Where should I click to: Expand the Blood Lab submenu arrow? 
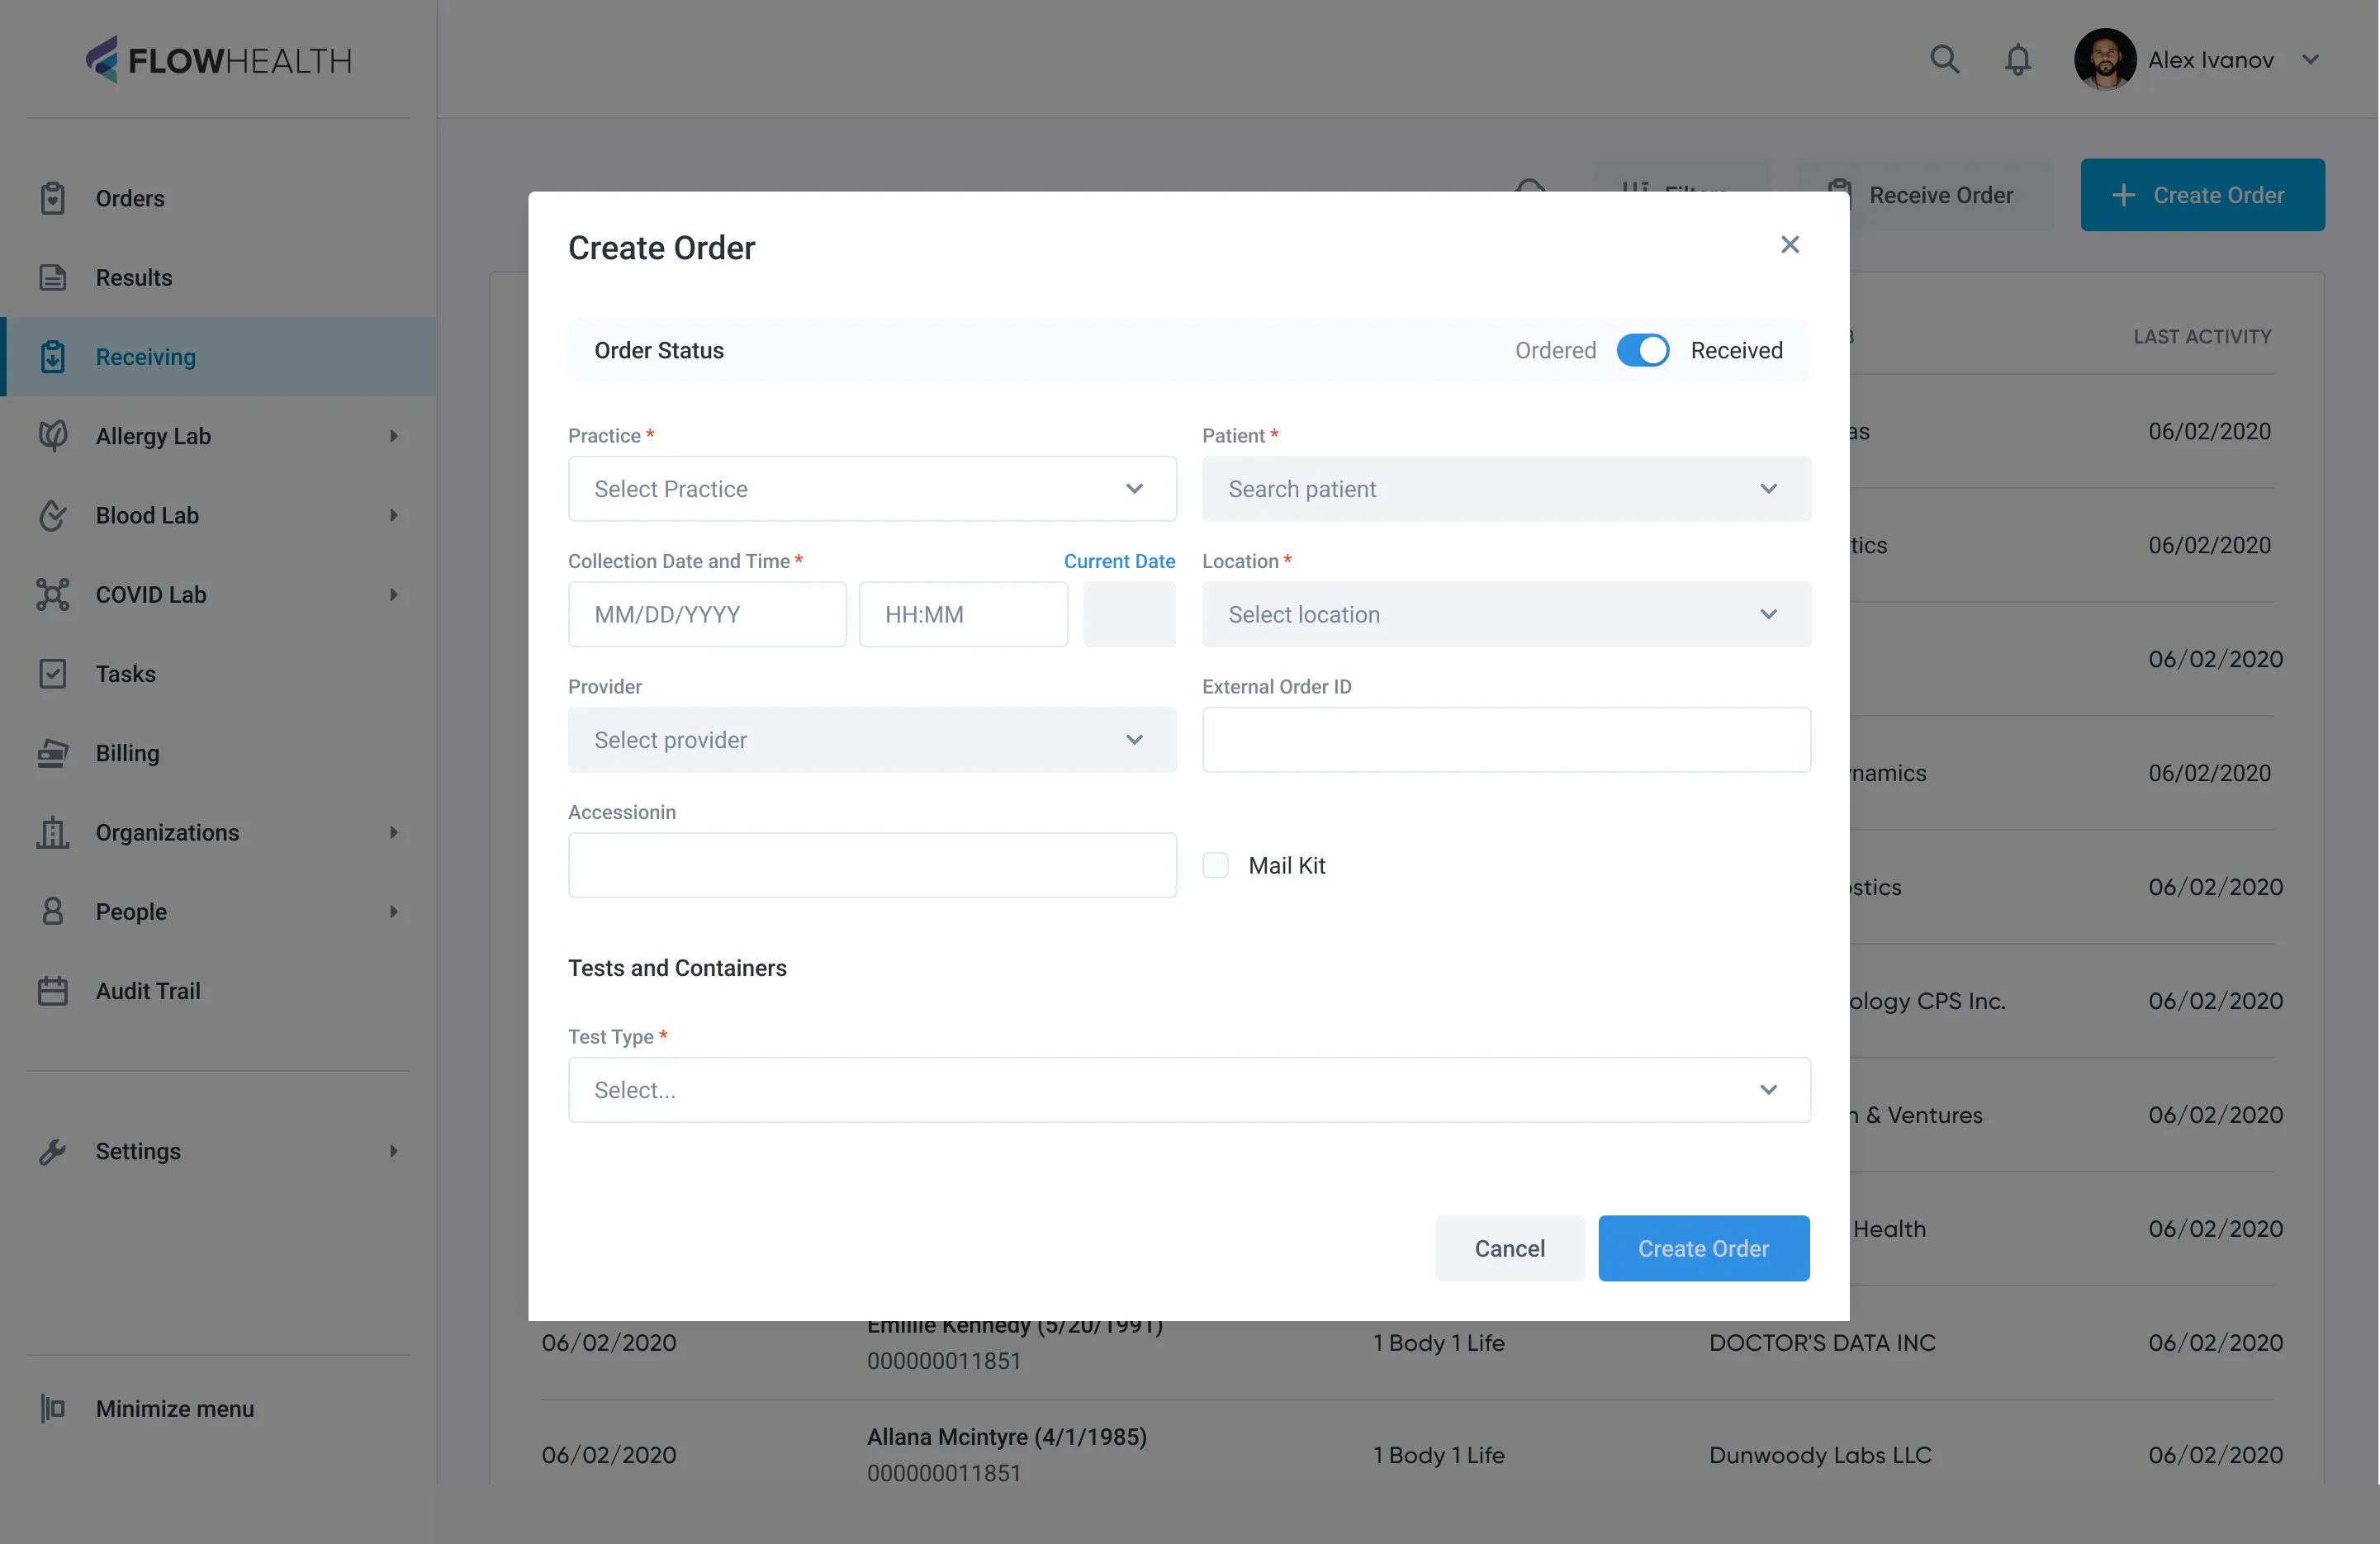click(x=394, y=515)
